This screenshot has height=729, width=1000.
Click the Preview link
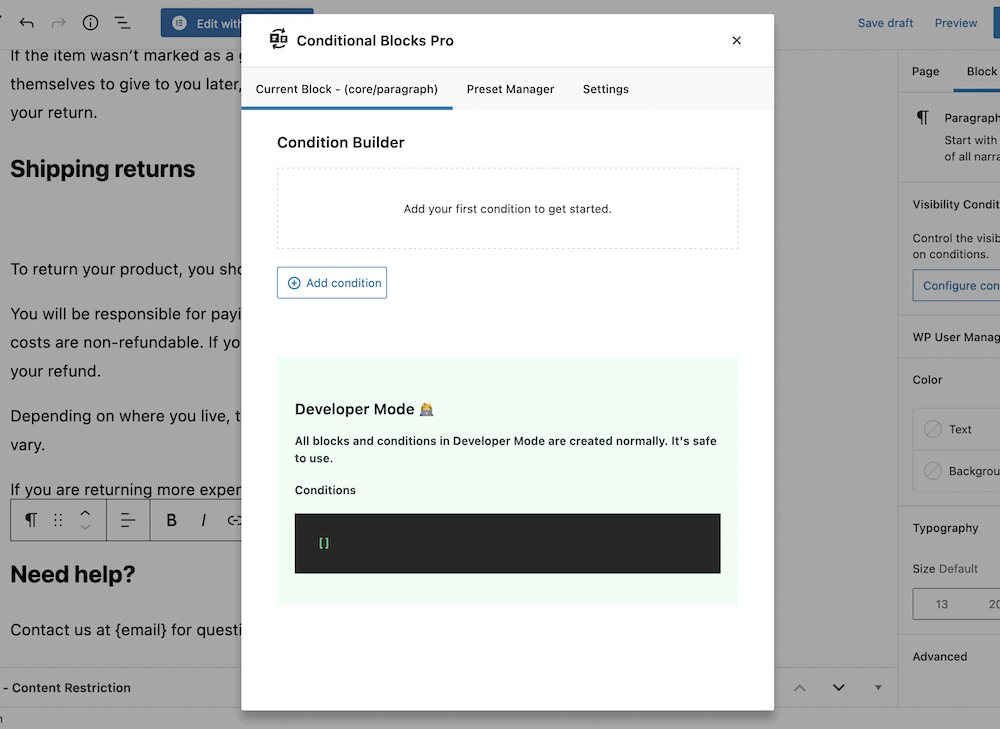[x=955, y=23]
